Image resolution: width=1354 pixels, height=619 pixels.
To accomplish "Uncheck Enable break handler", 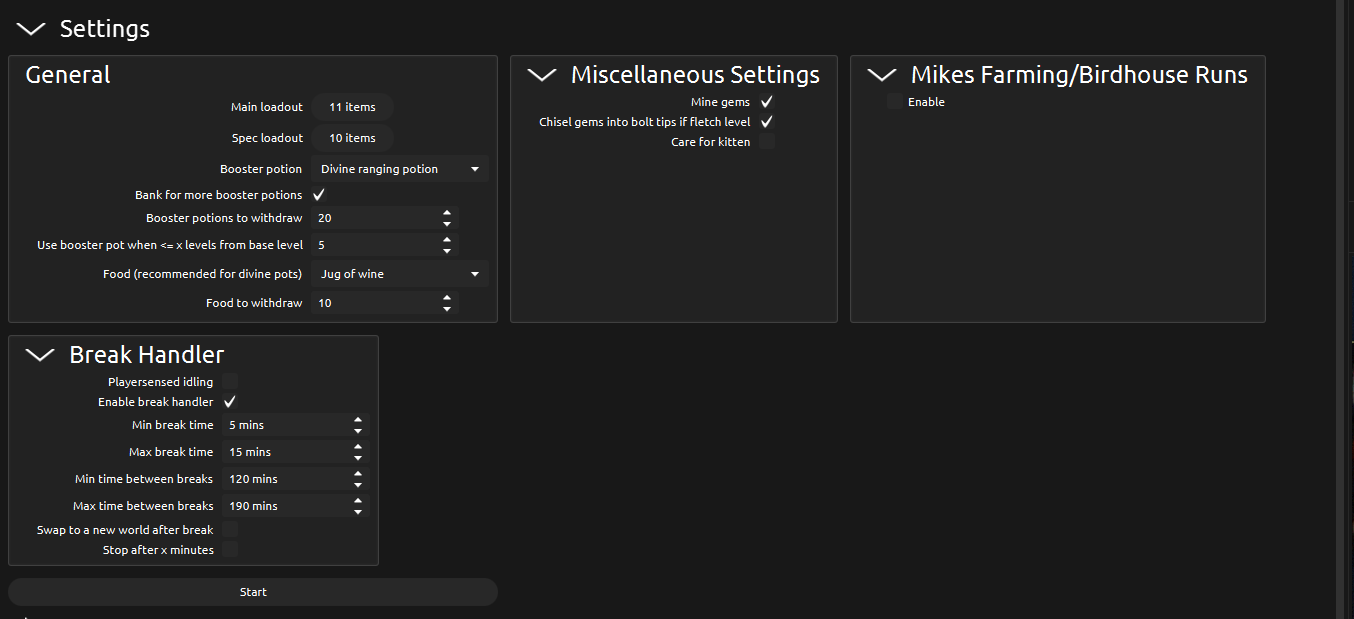I will tap(230, 402).
